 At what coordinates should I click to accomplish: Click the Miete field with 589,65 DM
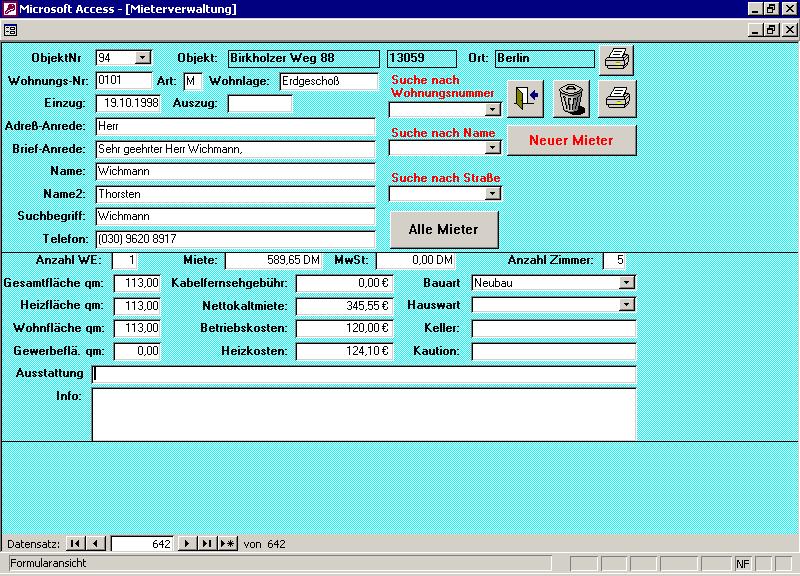[x=273, y=260]
